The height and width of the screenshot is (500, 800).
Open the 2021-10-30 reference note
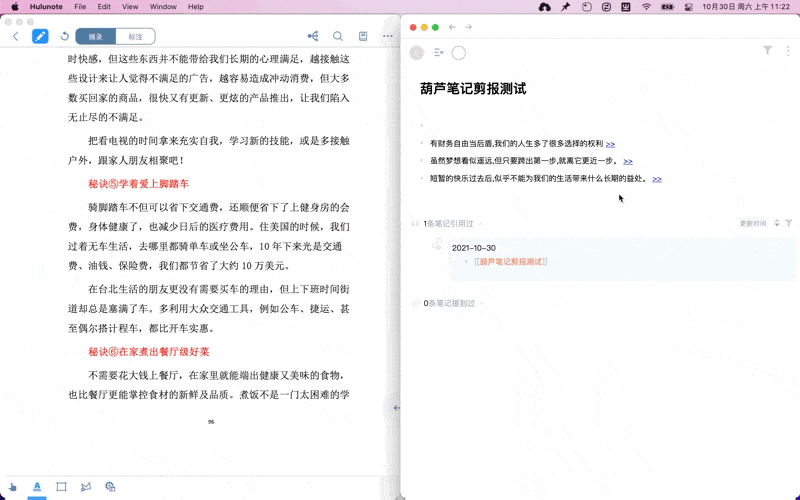[473, 248]
